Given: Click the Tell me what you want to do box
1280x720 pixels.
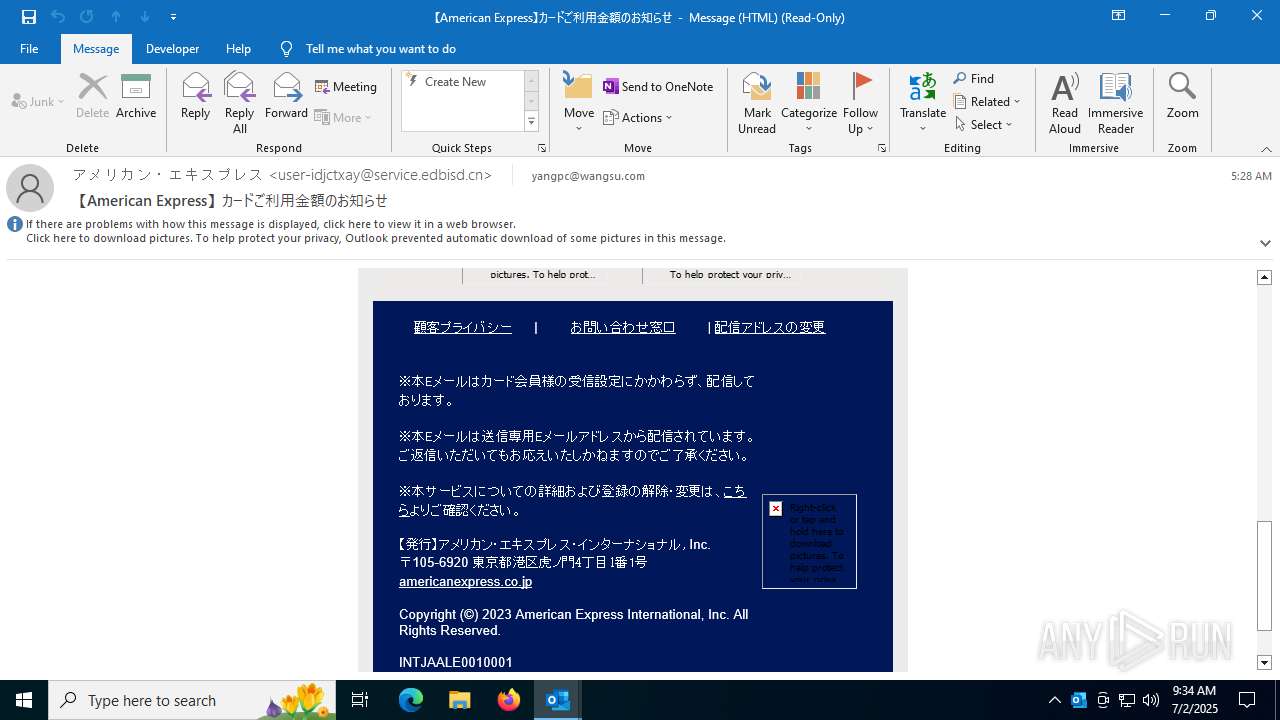Looking at the screenshot, I should 380,49.
